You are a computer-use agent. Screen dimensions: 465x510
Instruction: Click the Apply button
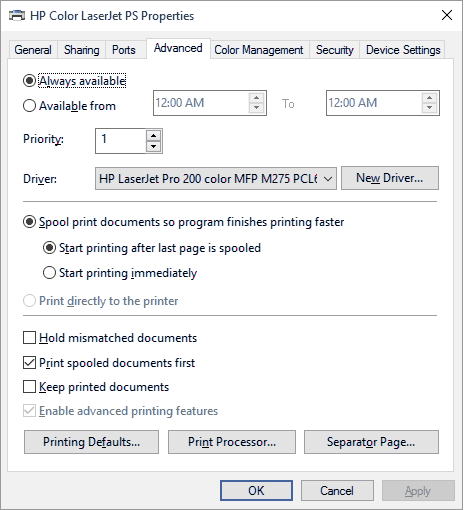[x=418, y=491]
